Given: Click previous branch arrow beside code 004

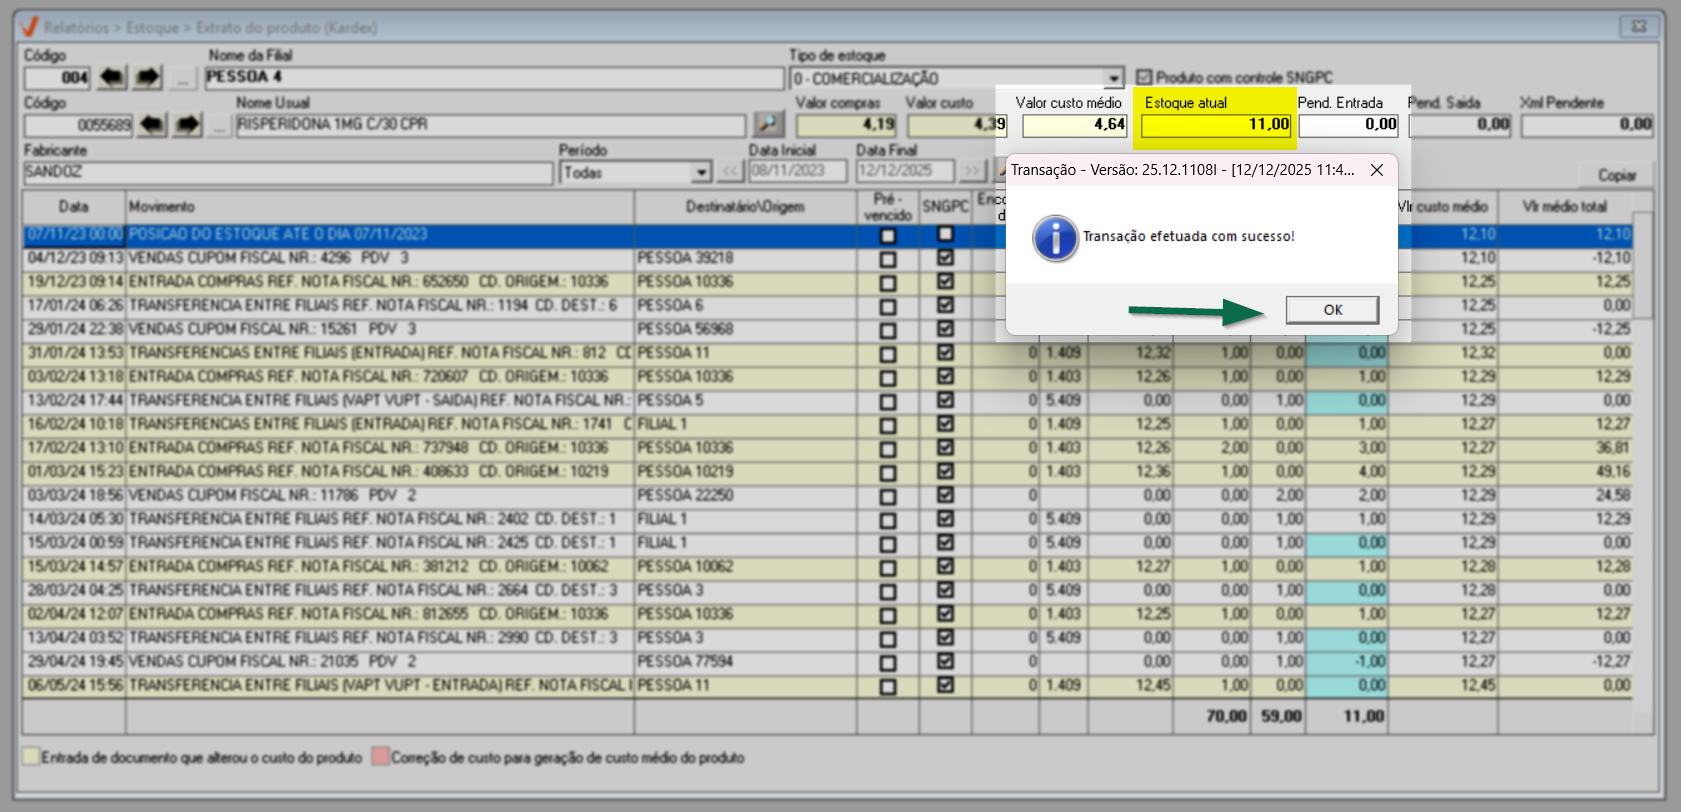Looking at the screenshot, I should [x=112, y=78].
